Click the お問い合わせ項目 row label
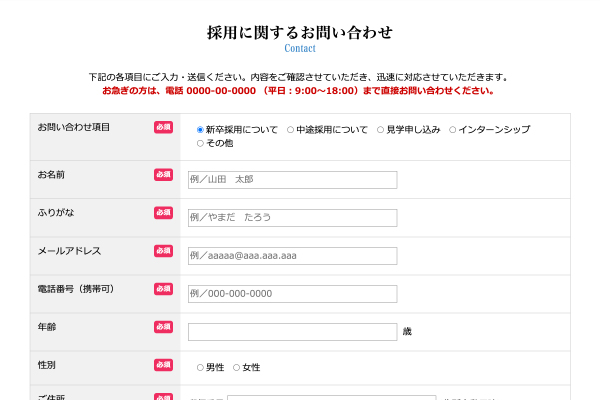Screen dimensions: 600x400 73,127
